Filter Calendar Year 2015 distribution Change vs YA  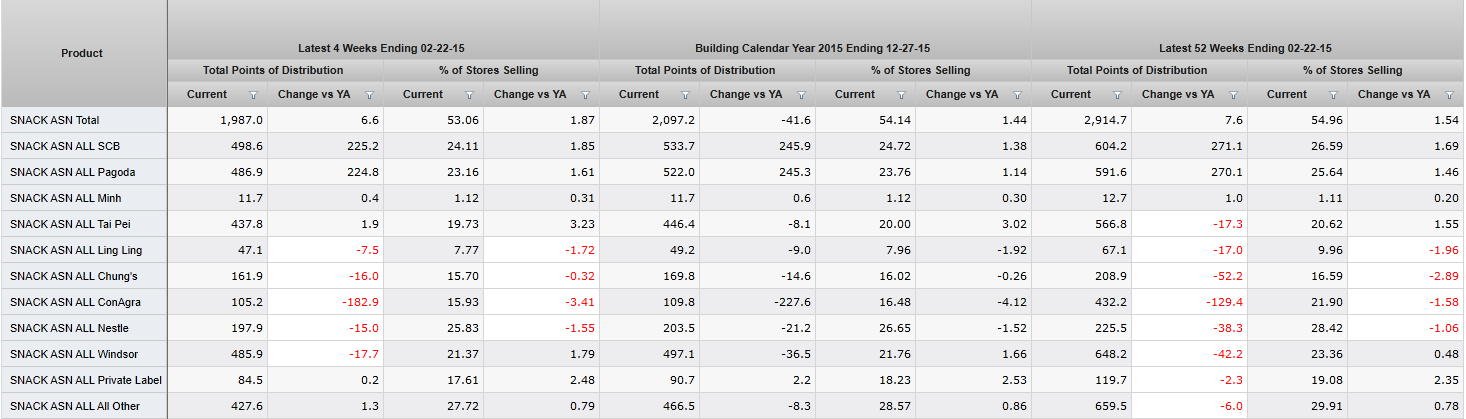[x=801, y=95]
